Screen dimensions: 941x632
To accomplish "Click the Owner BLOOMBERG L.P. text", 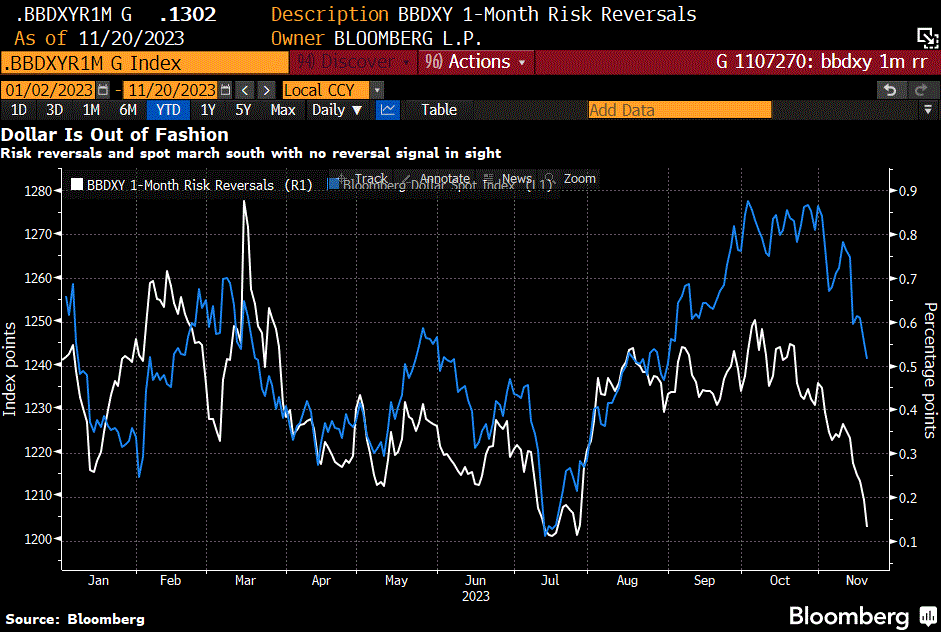I will [x=376, y=38].
